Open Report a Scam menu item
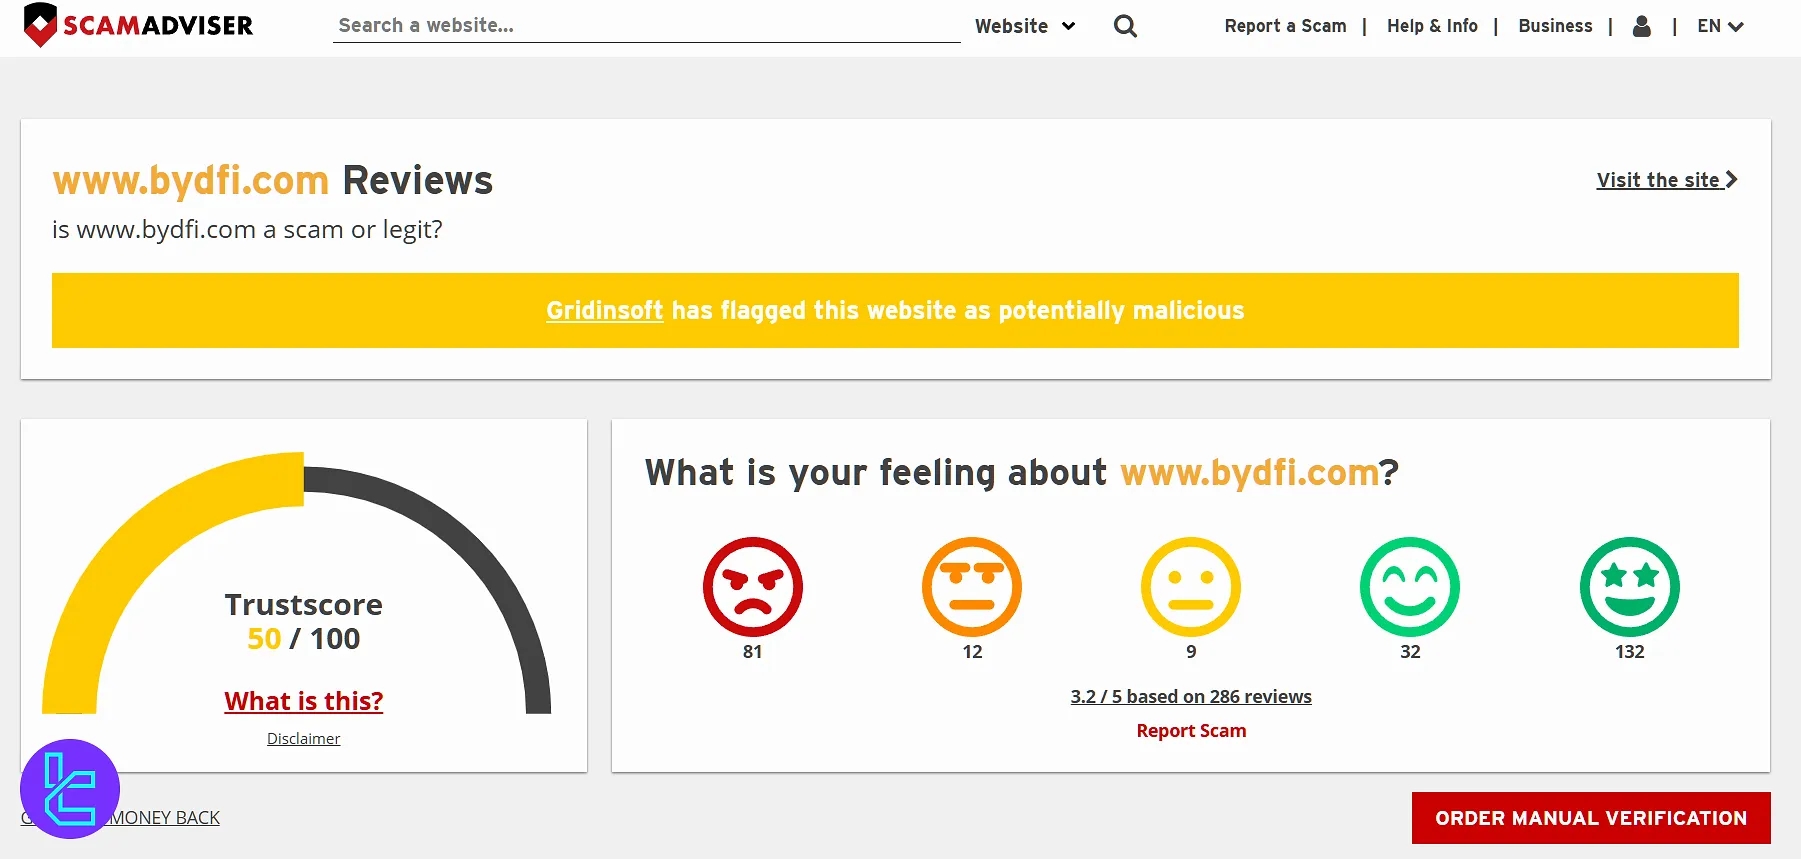This screenshot has height=859, width=1801. coord(1285,26)
